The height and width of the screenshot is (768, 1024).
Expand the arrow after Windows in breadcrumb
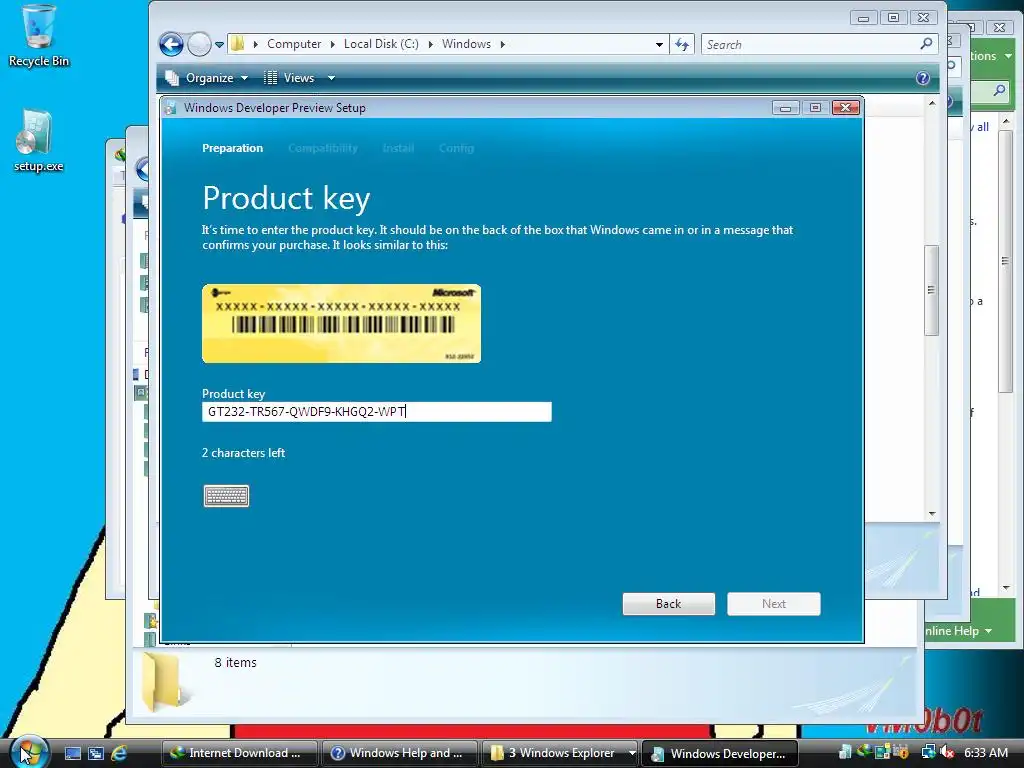point(502,44)
